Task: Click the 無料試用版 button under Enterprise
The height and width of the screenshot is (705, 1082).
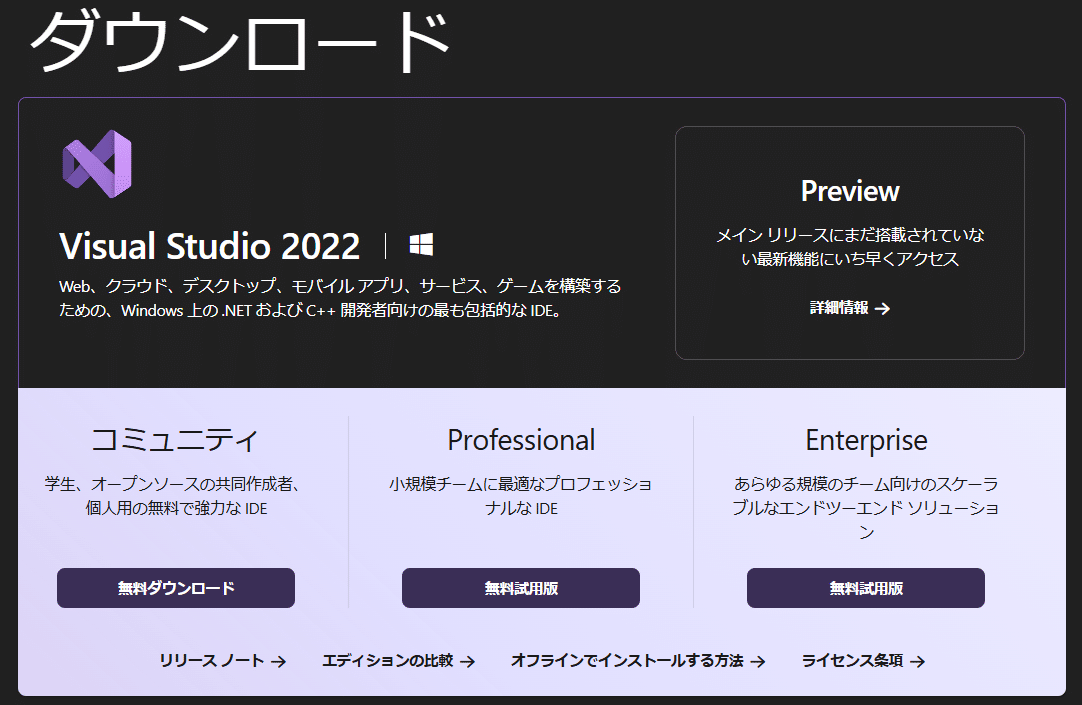Action: point(865,588)
